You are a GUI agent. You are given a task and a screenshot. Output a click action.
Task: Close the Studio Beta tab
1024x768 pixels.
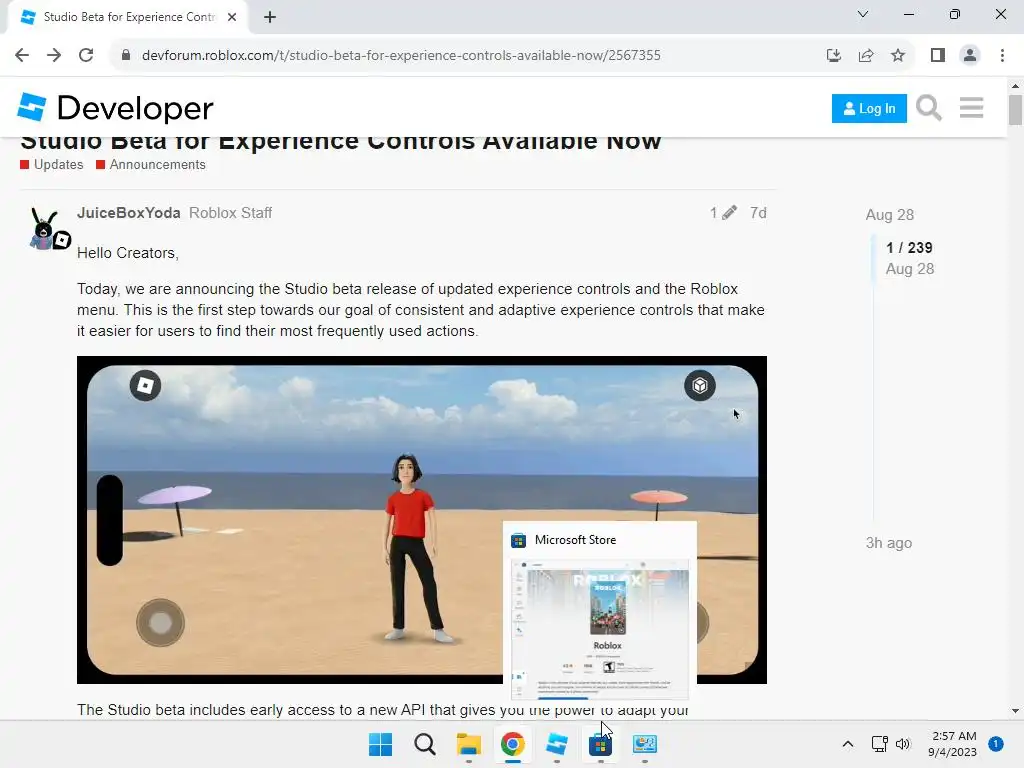232,17
